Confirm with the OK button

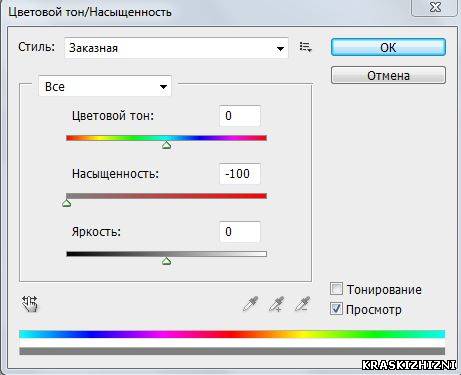point(388,47)
